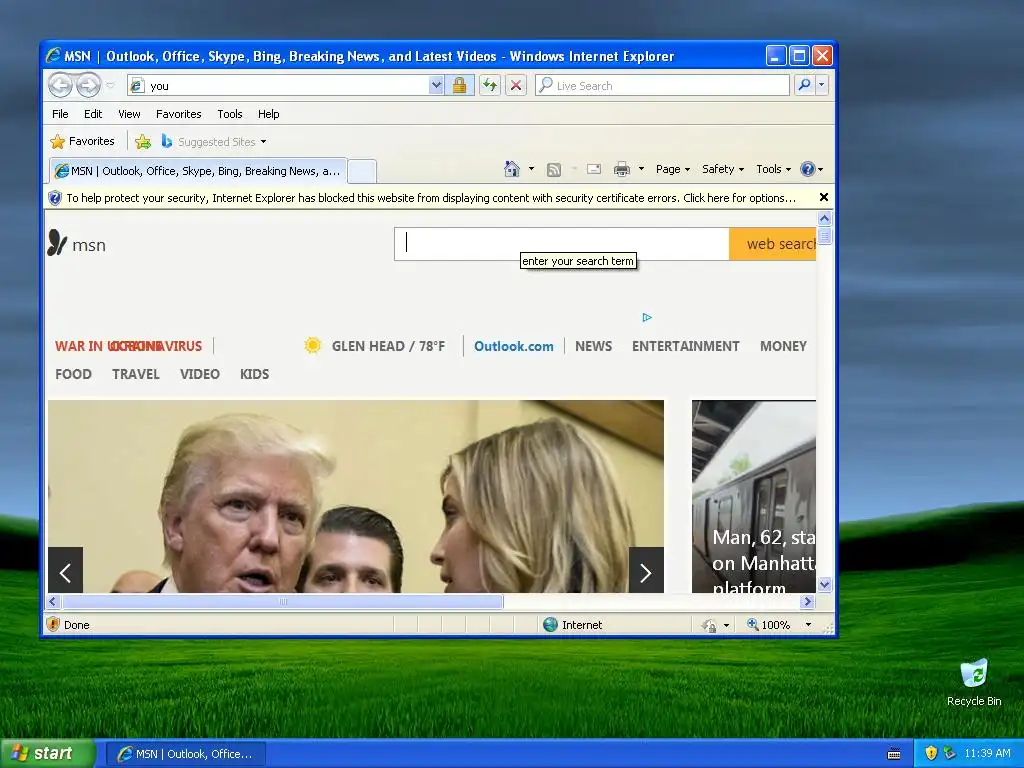Run search with the magnifier button
Viewport: 1024px width, 768px height.
click(805, 85)
